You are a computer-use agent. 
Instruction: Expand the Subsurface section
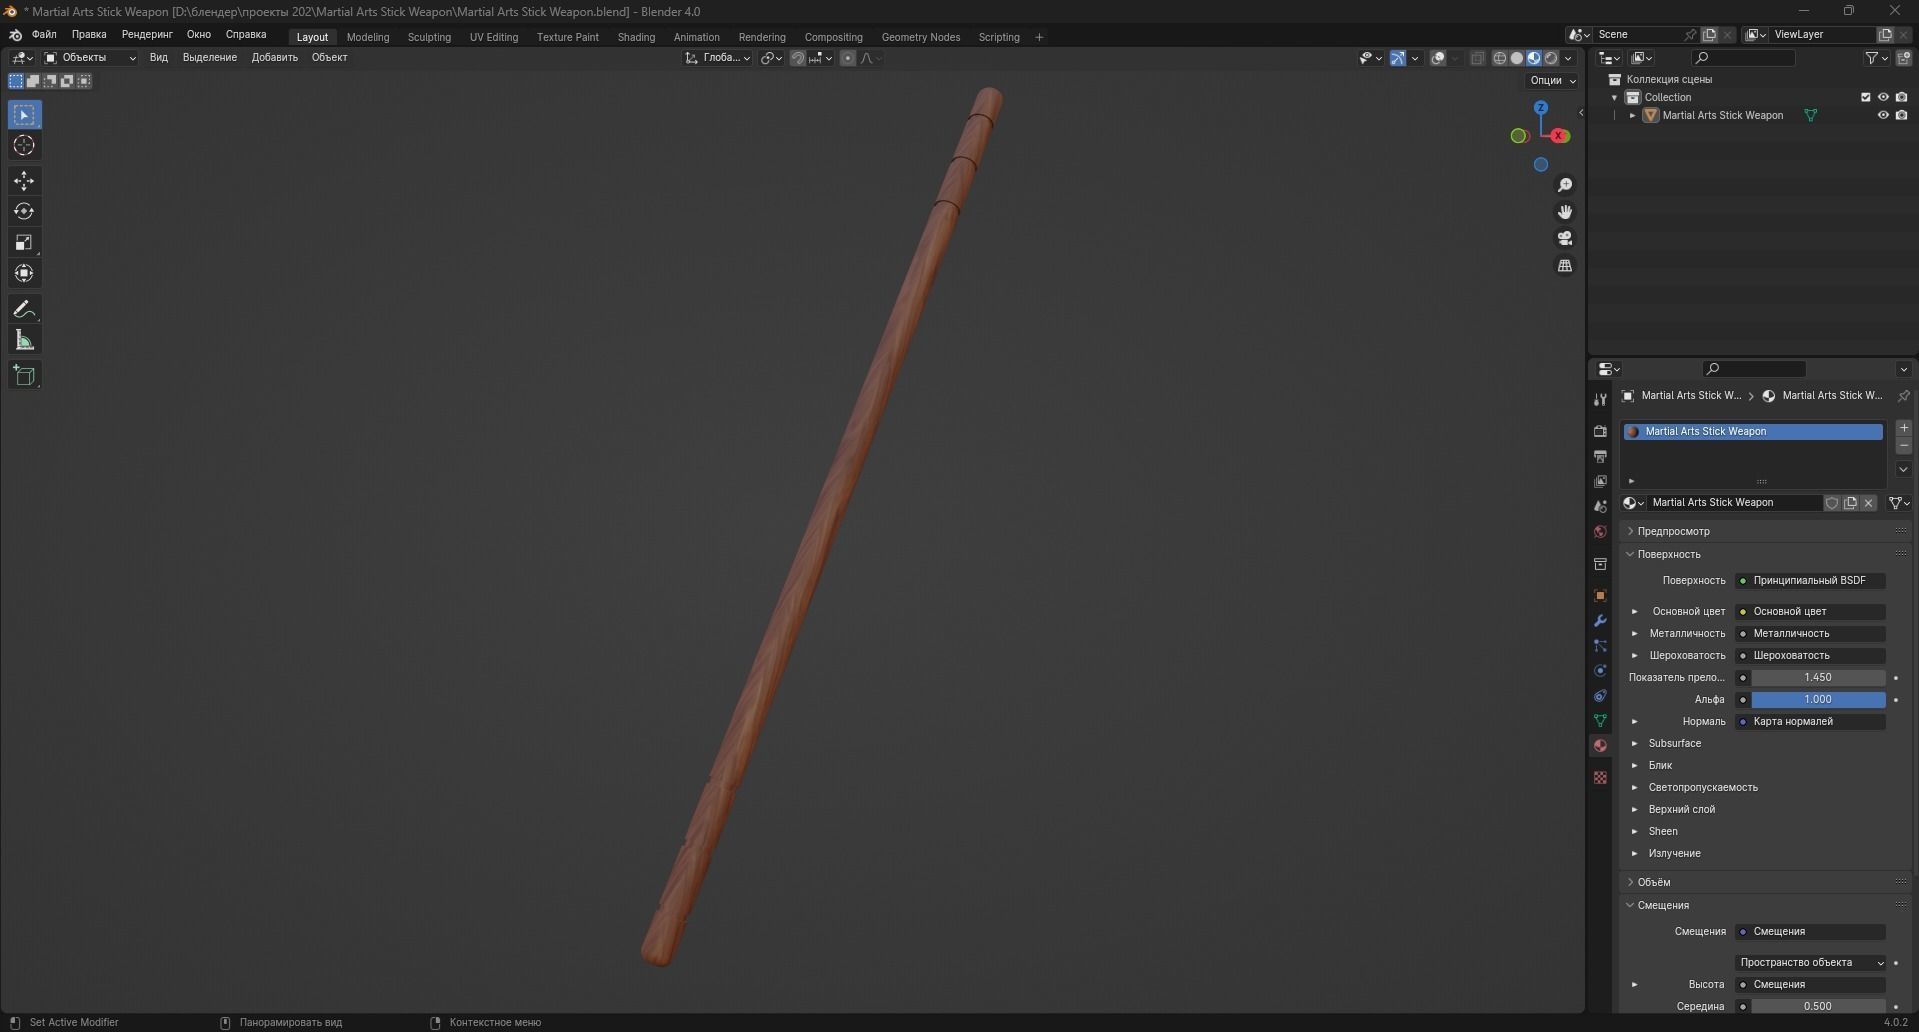(1675, 743)
